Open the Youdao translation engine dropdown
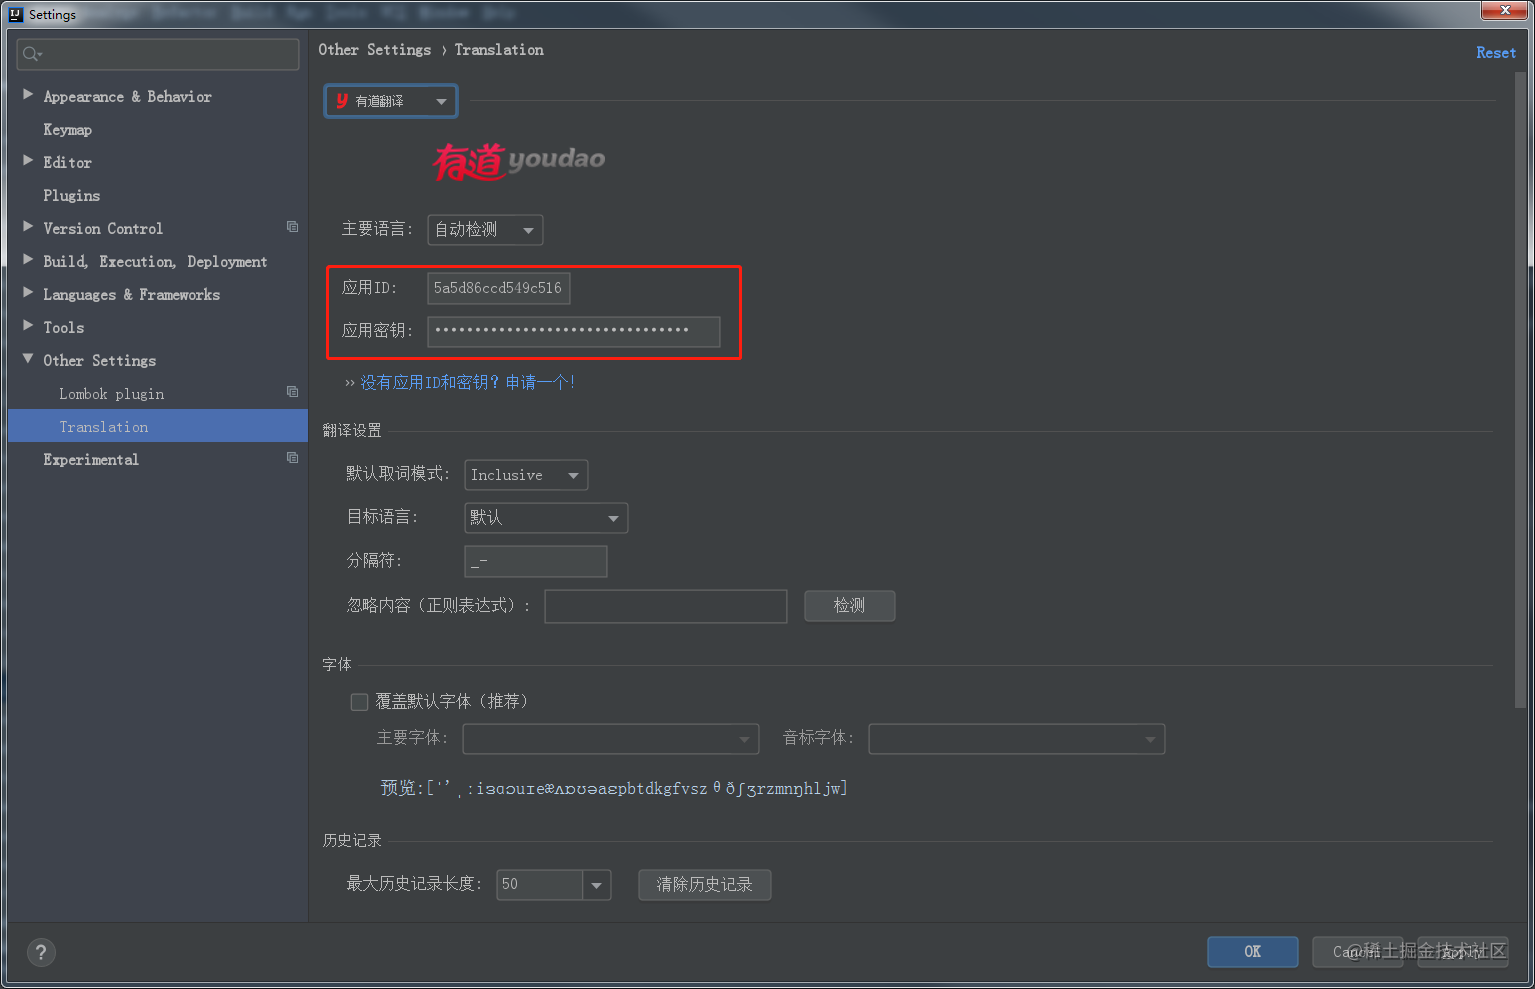This screenshot has width=1535, height=989. tap(391, 101)
